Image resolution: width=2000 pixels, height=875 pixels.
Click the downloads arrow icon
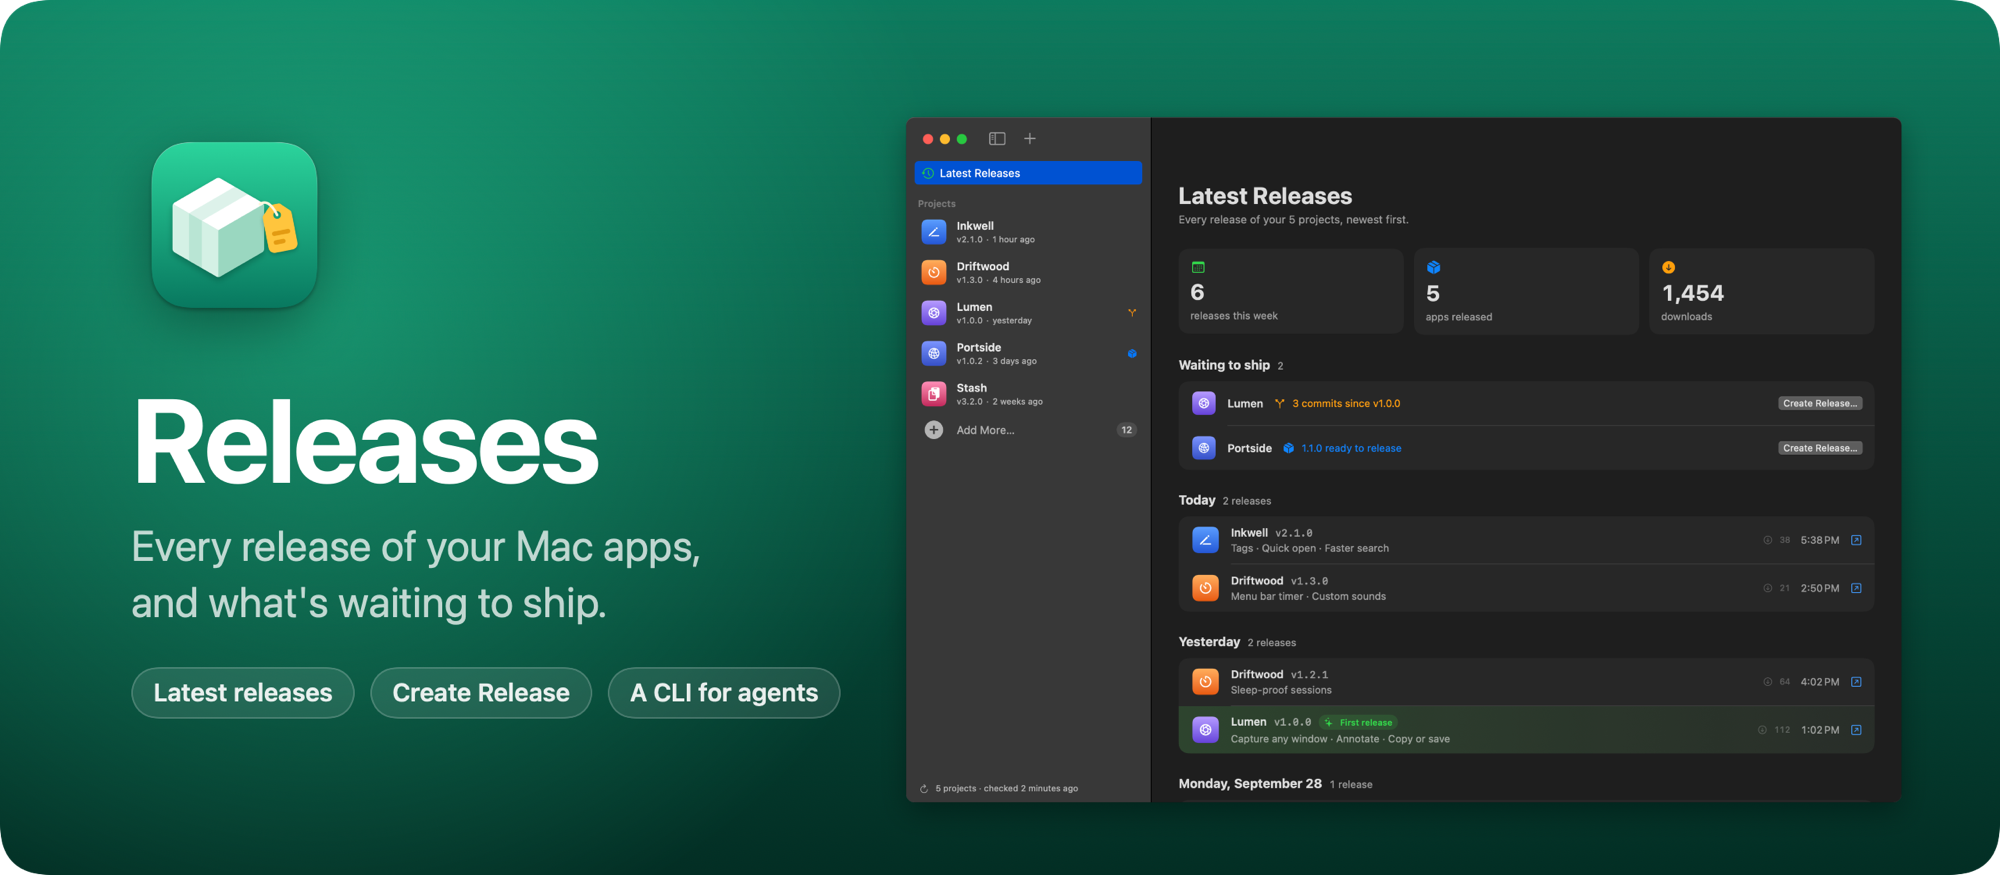pos(1668,267)
